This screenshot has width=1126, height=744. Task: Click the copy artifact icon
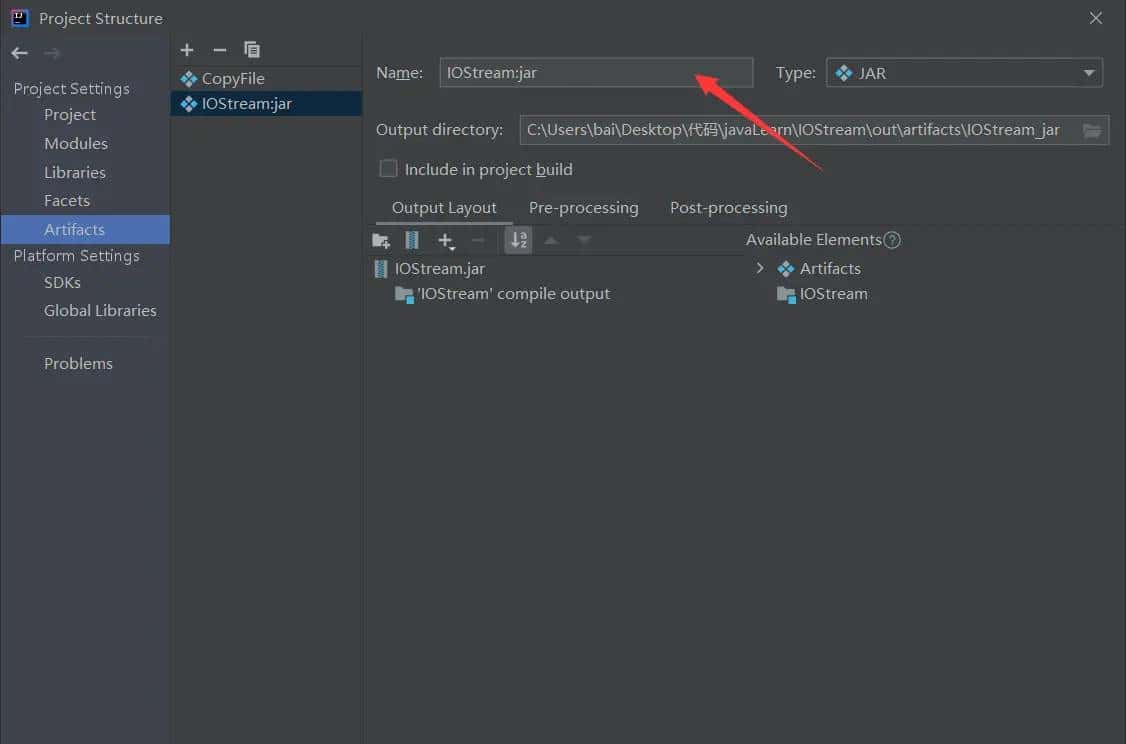pyautogui.click(x=252, y=50)
